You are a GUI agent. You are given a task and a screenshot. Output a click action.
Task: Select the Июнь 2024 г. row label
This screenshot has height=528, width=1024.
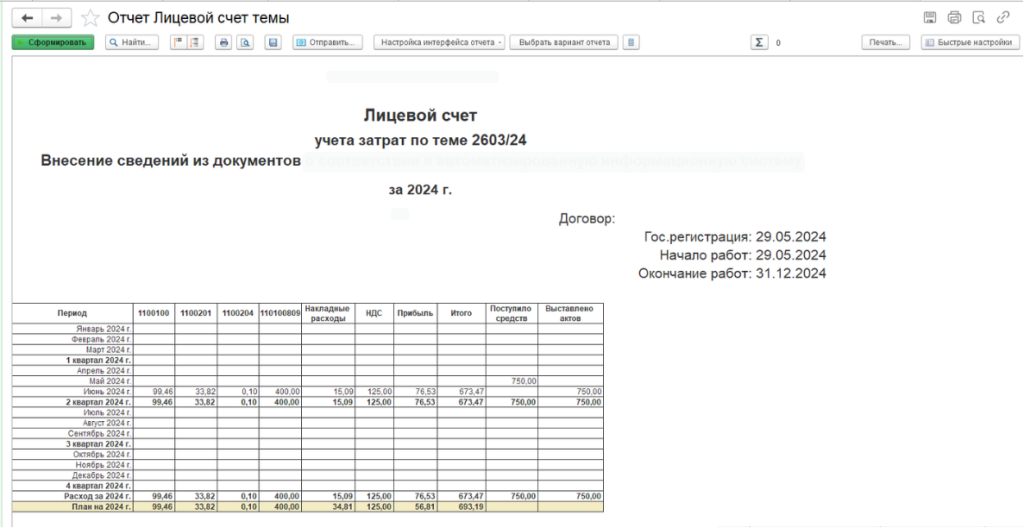[72, 391]
